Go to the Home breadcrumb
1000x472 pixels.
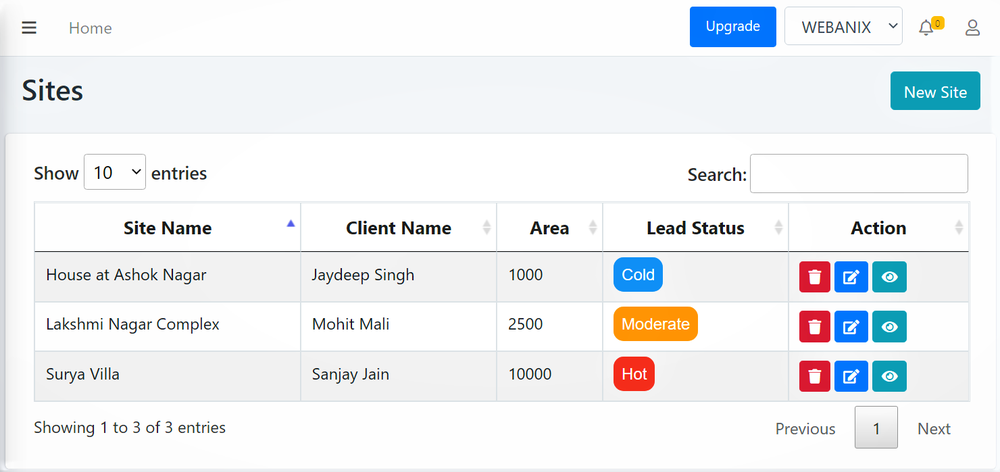tap(90, 28)
